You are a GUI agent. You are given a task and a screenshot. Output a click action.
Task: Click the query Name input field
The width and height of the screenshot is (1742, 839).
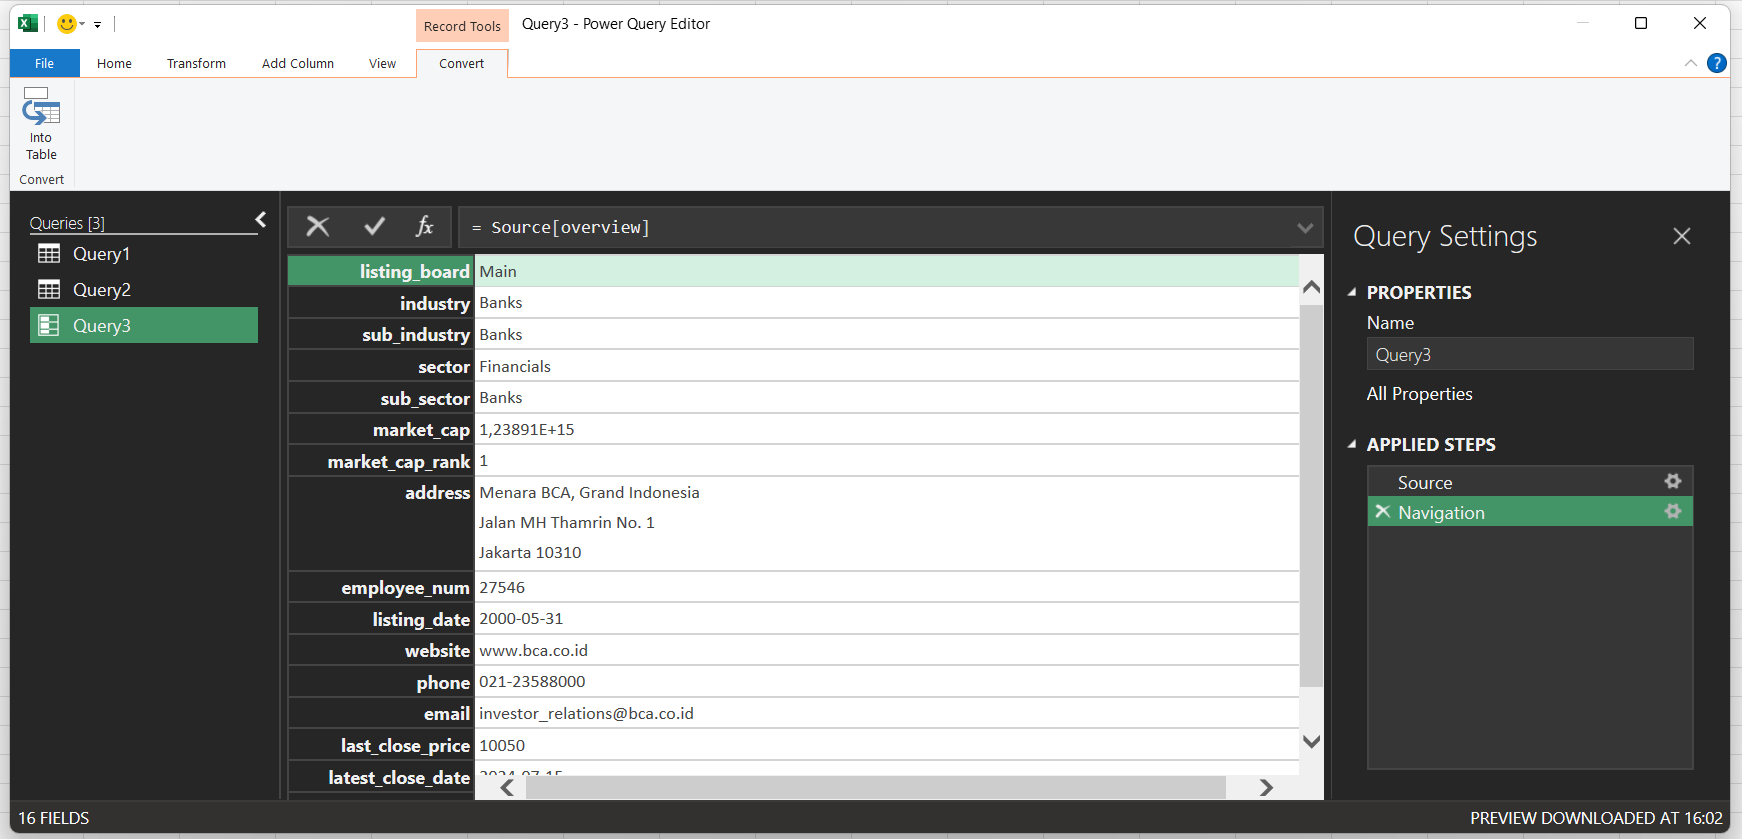(1530, 354)
